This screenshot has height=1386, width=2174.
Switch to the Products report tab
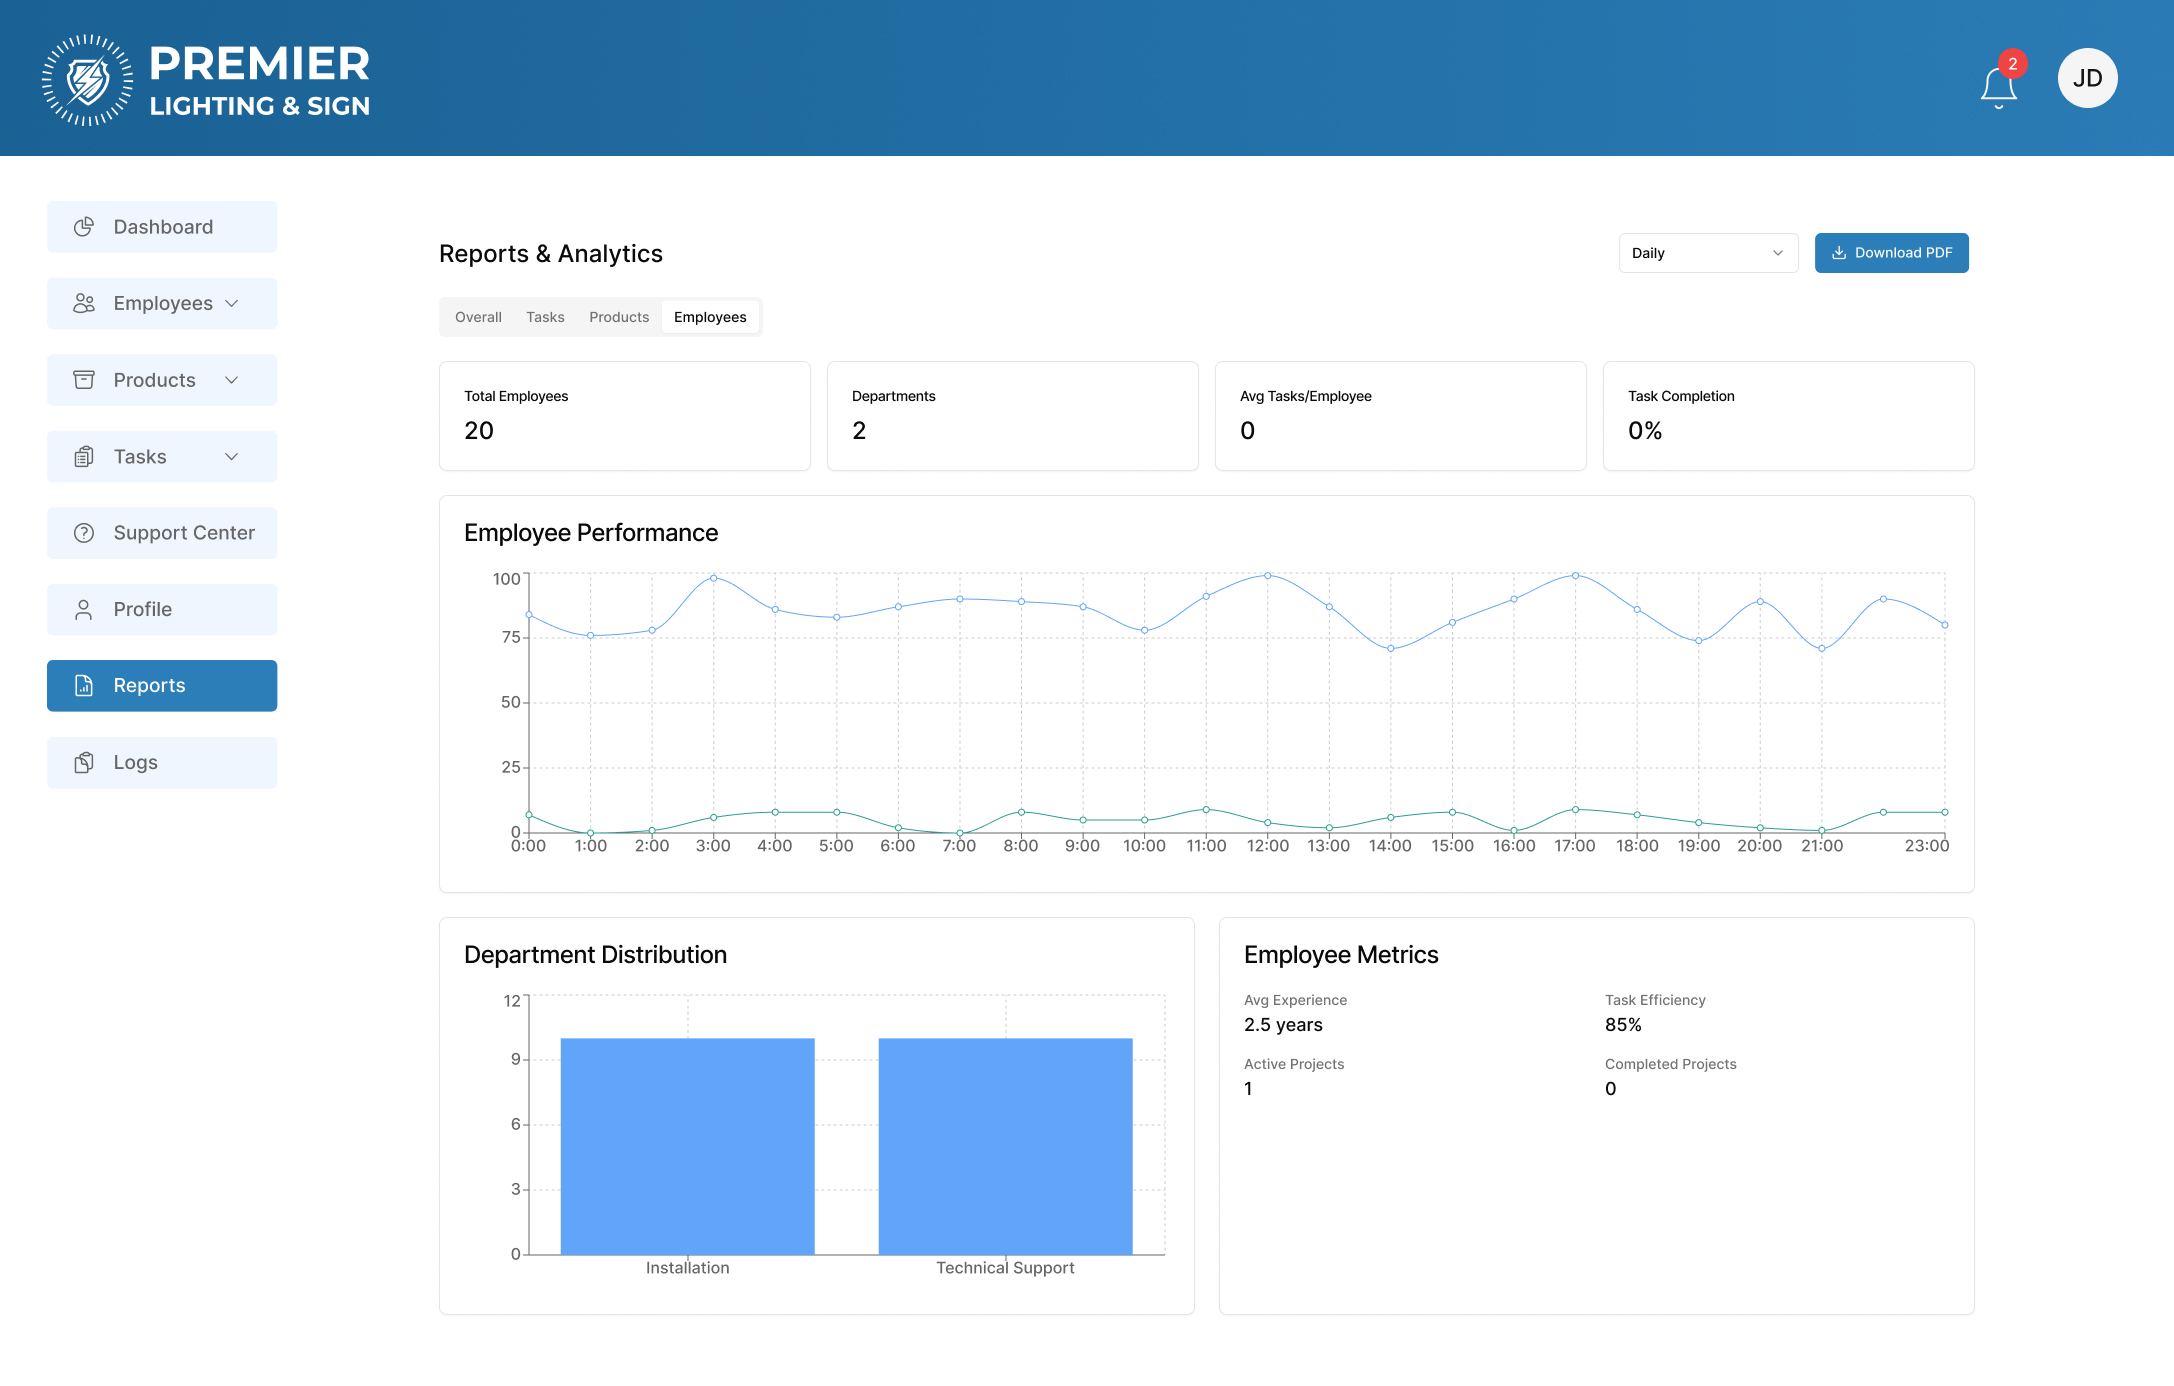tap(619, 317)
